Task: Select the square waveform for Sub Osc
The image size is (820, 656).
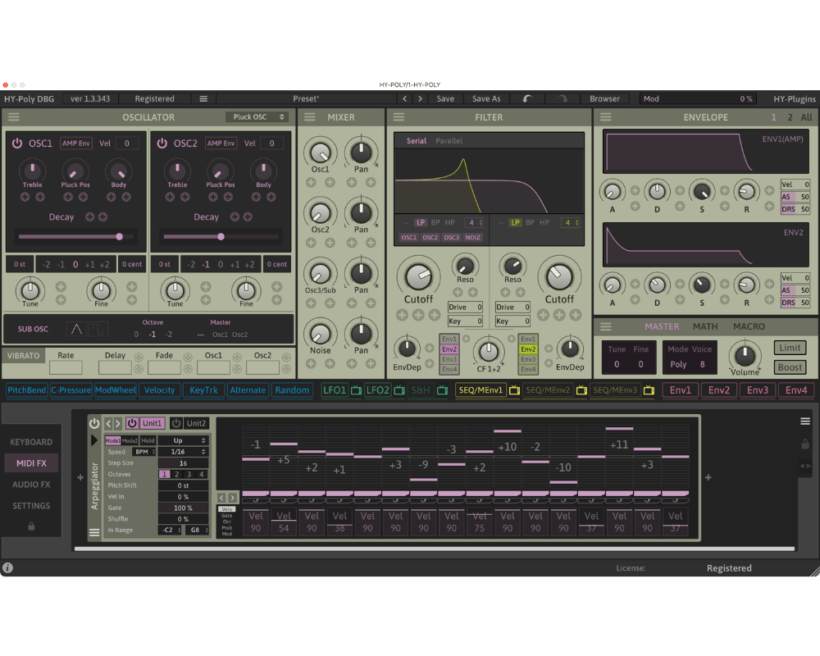Action: (x=98, y=329)
